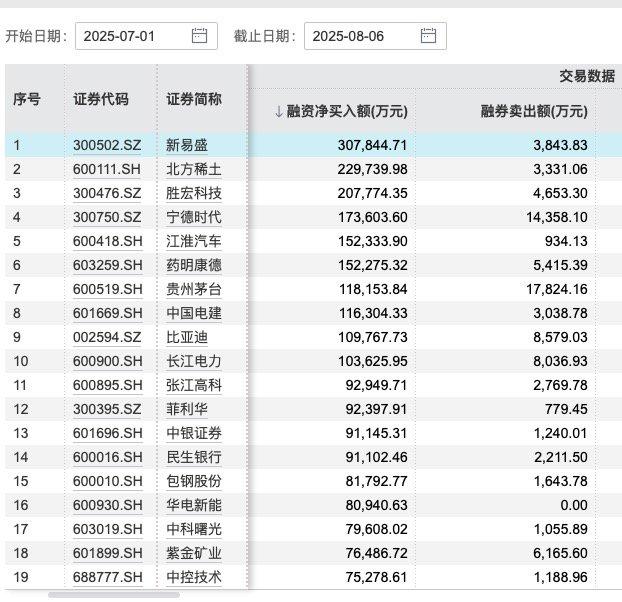Select the value 779.45 for 菲利华

[x=566, y=409]
